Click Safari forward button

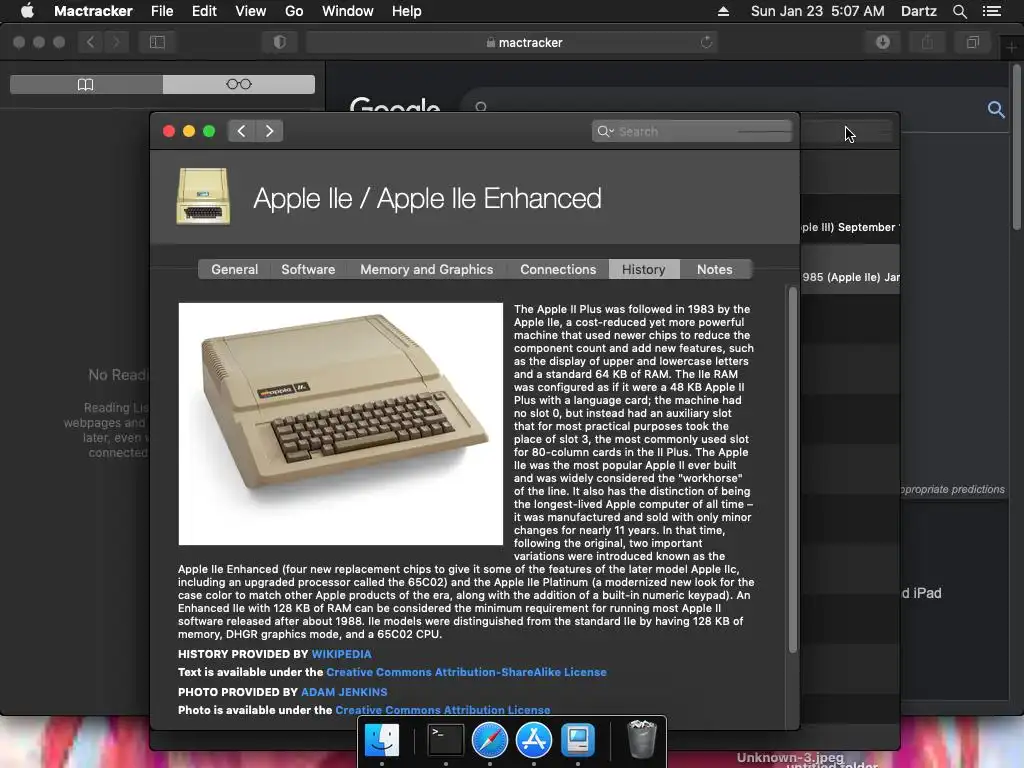[116, 42]
